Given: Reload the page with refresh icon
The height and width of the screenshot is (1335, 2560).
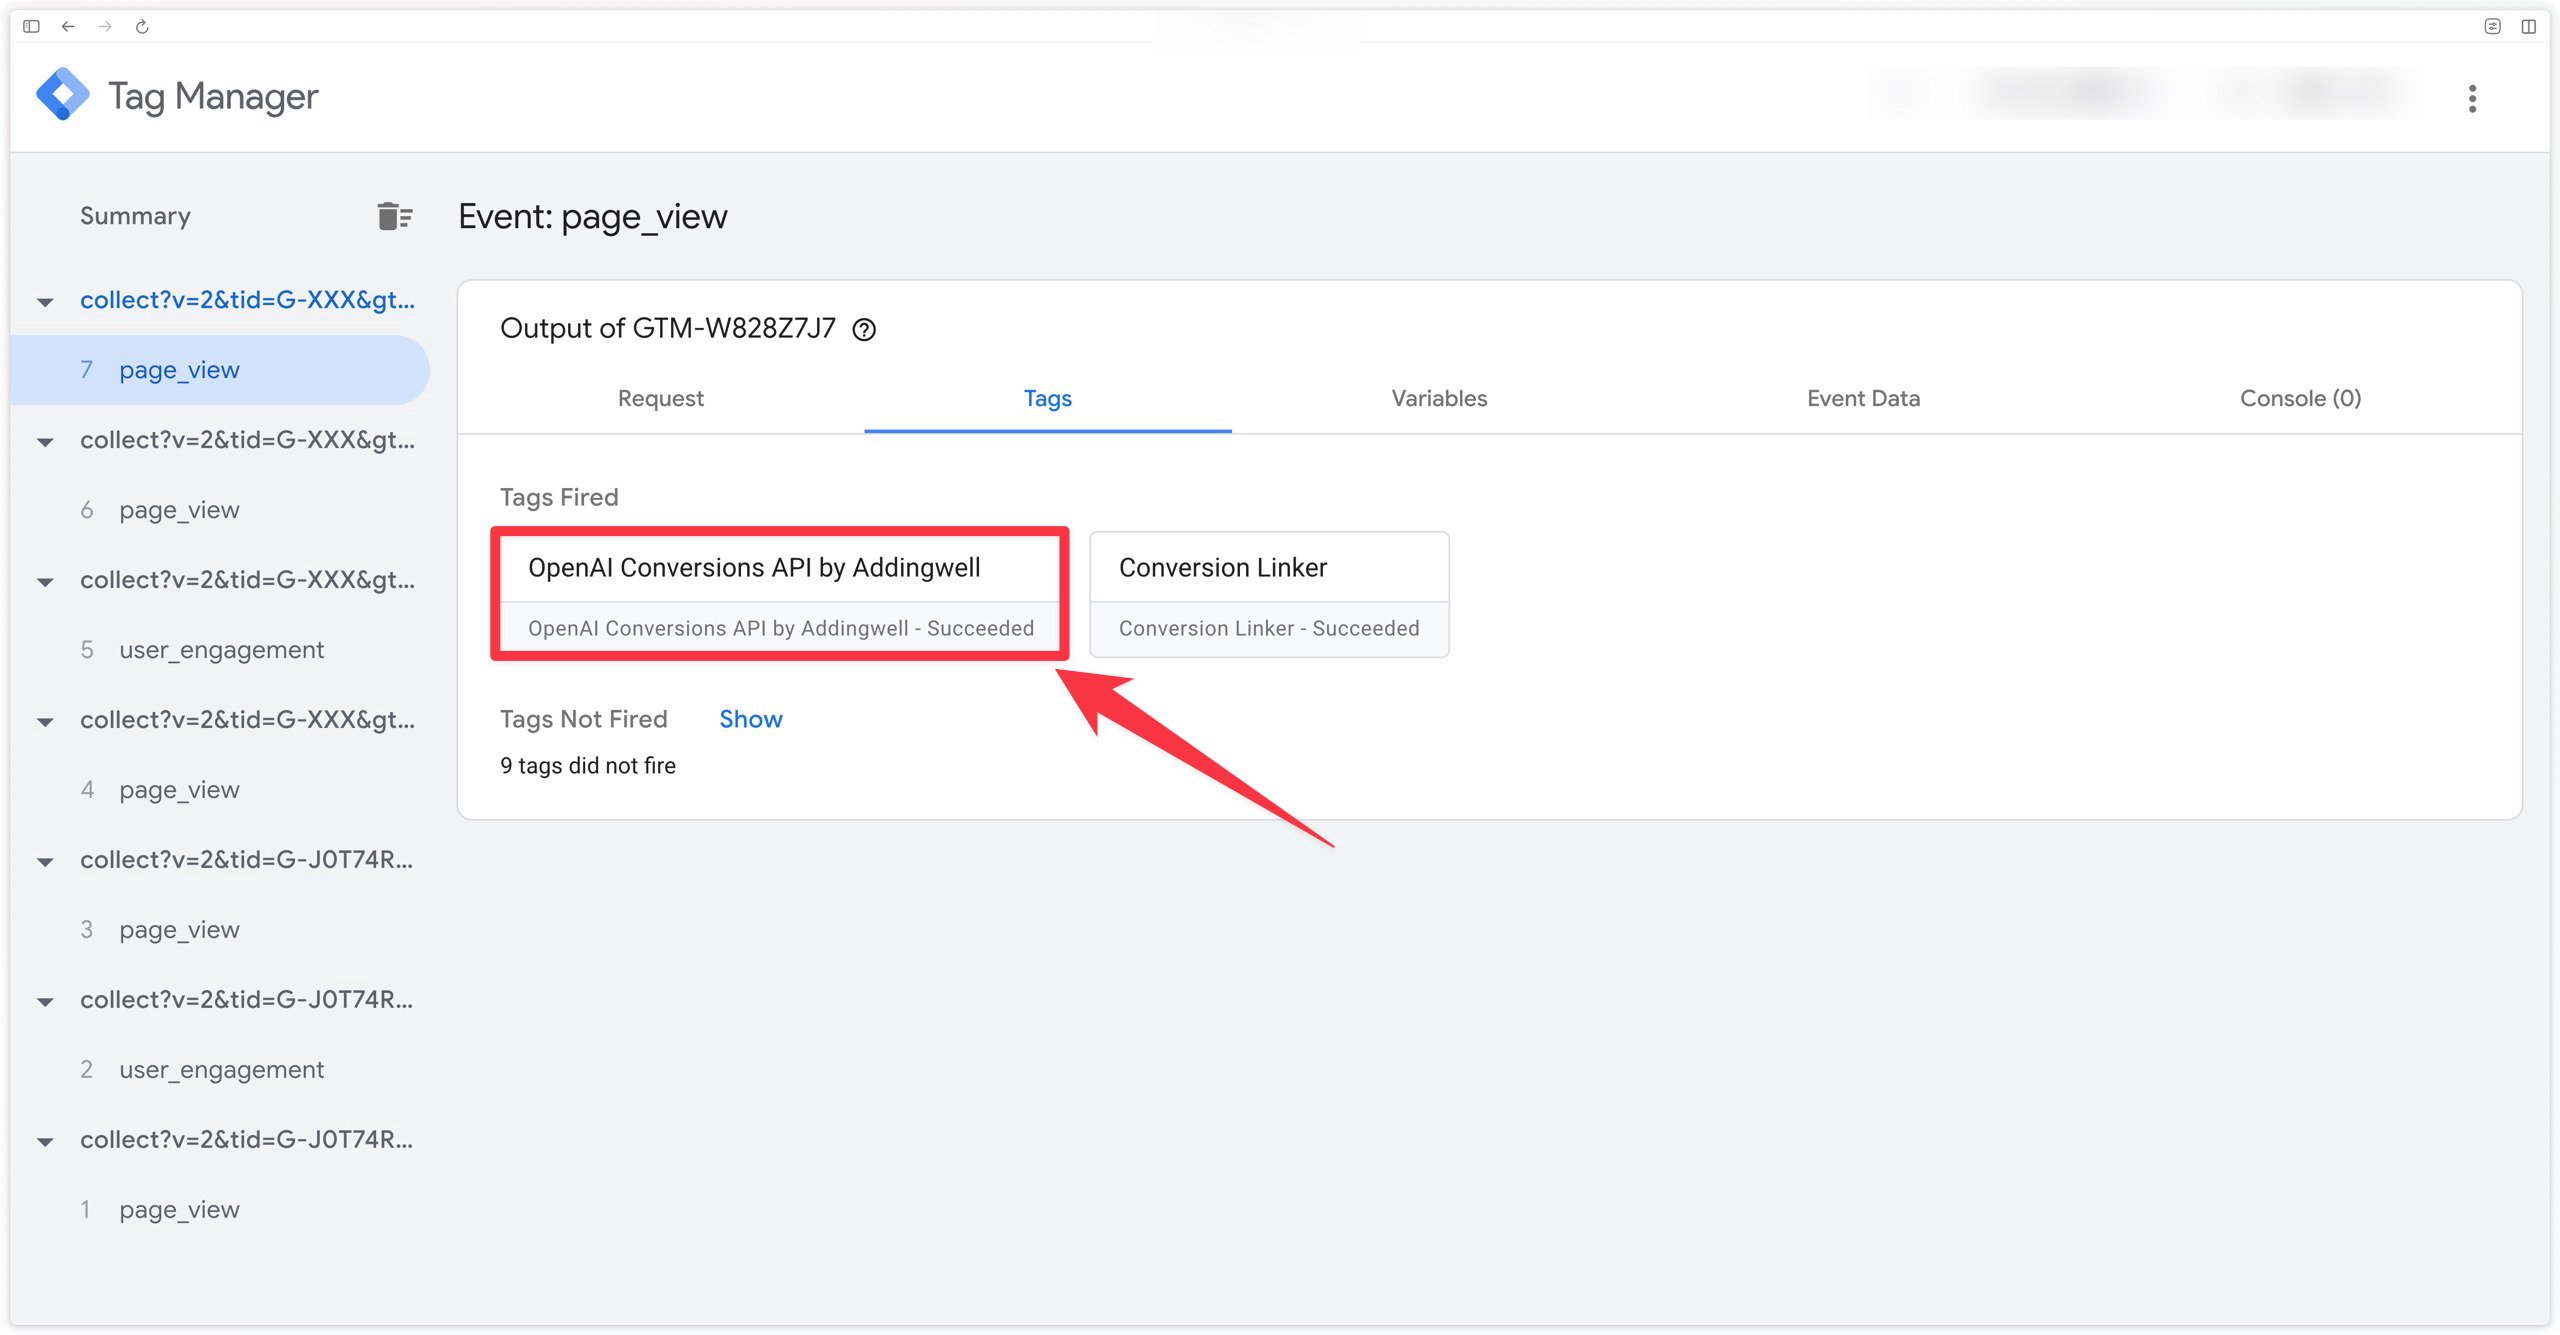Looking at the screenshot, I should tap(142, 27).
